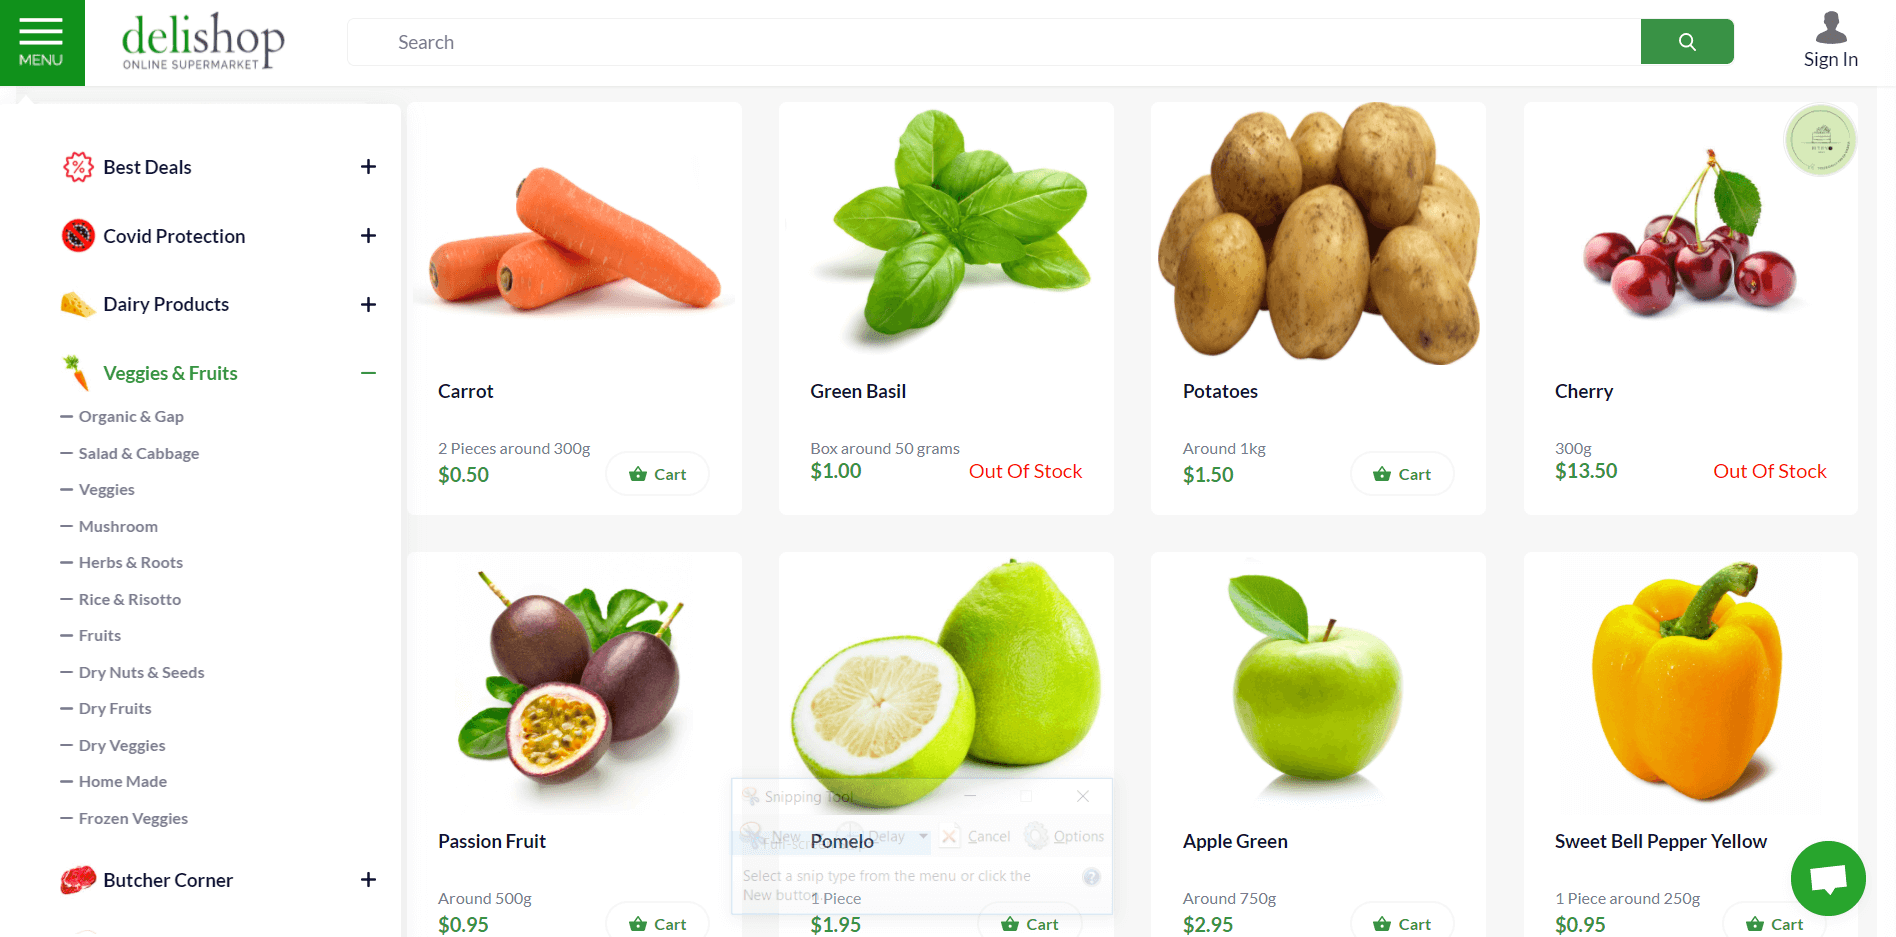This screenshot has width=1896, height=937.
Task: Expand the Covid Protection category
Action: (368, 236)
